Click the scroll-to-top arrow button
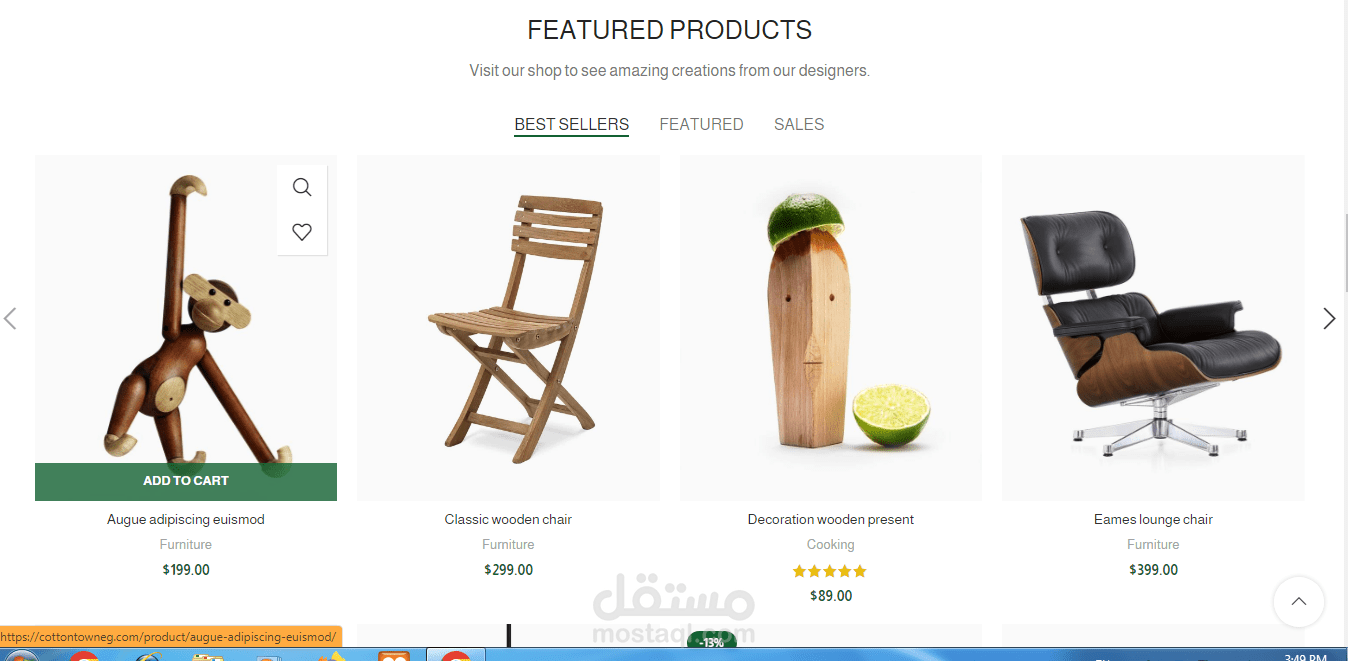 1299,602
